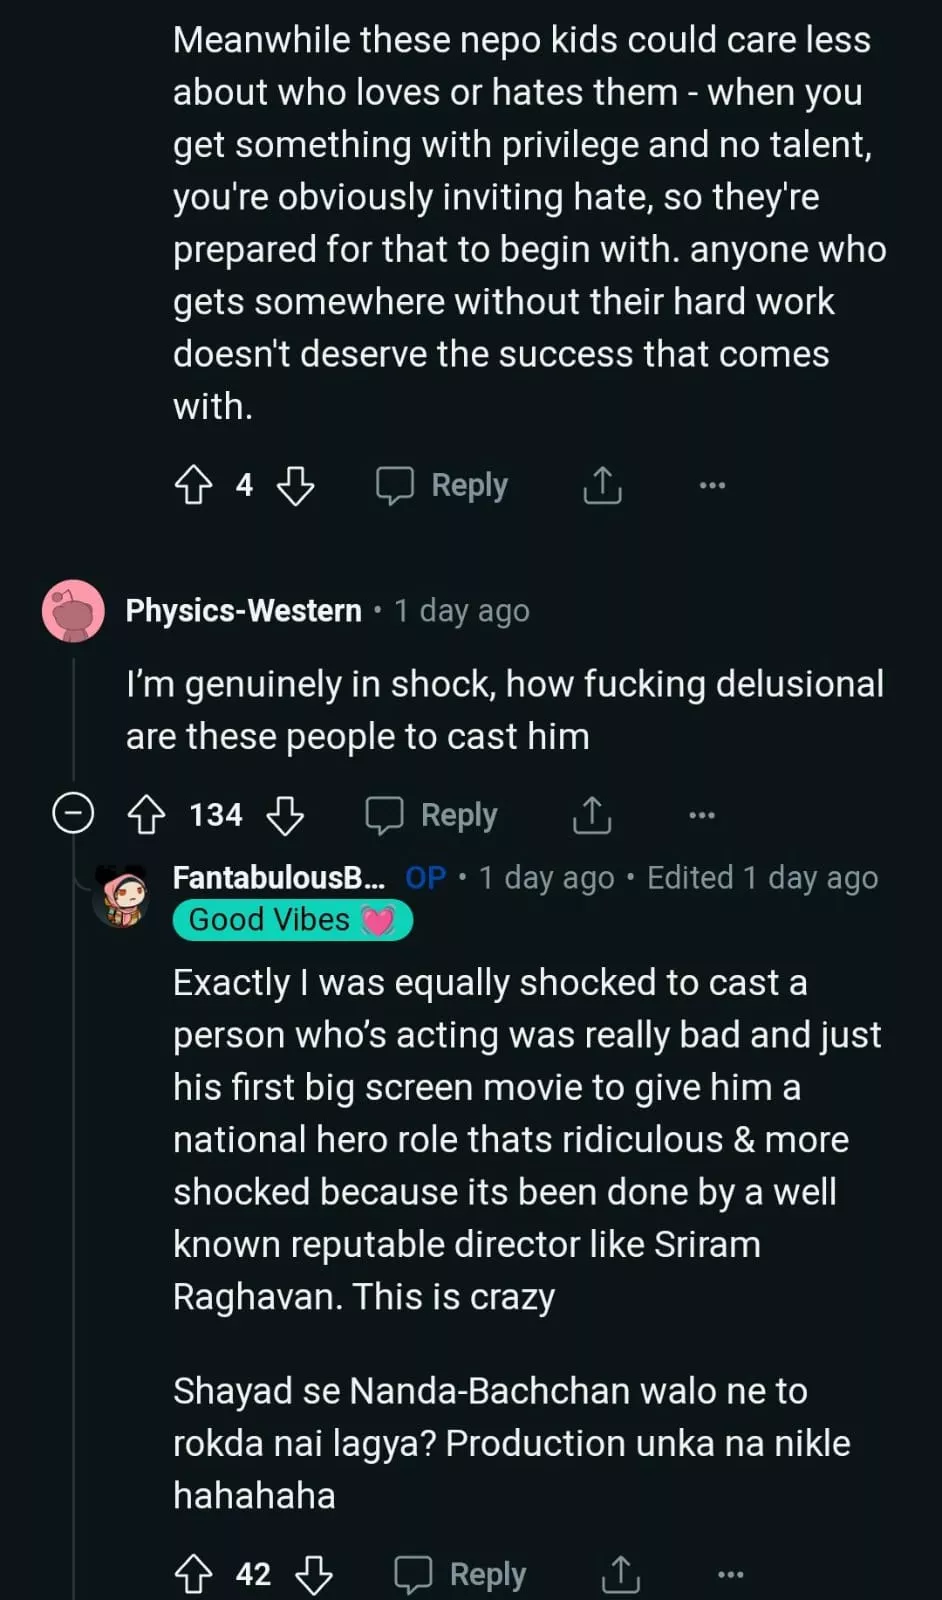
Task: Open overflow menu on Physics-Western's comment
Action: (x=702, y=815)
